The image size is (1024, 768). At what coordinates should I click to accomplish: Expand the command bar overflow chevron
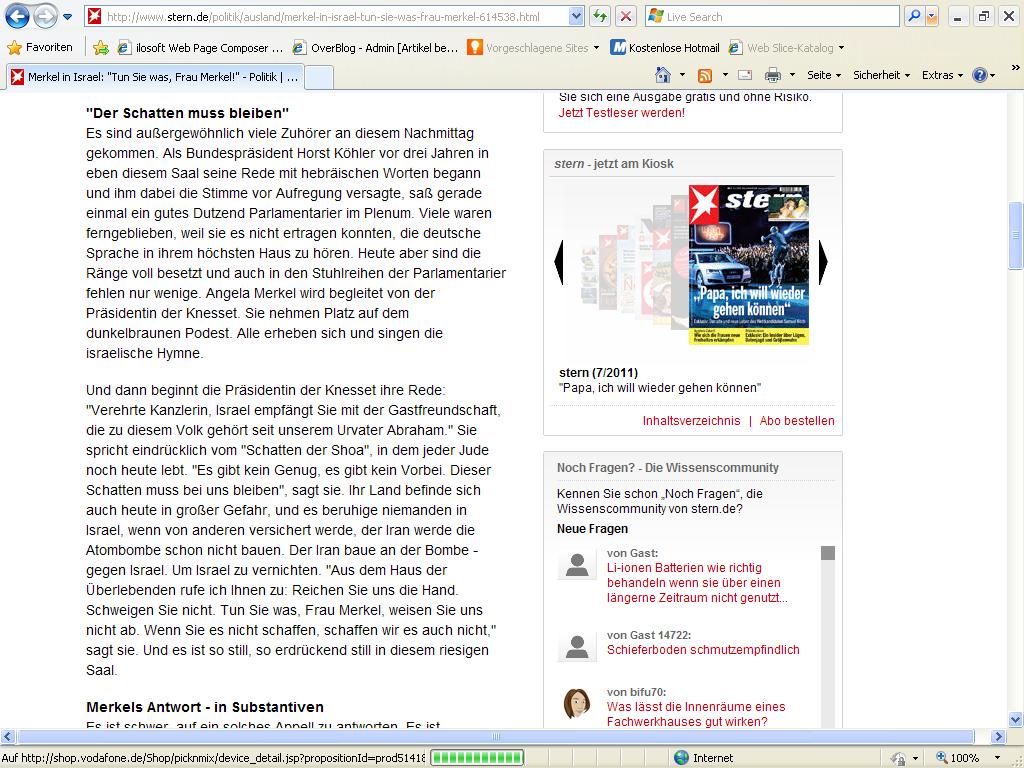click(x=1015, y=67)
